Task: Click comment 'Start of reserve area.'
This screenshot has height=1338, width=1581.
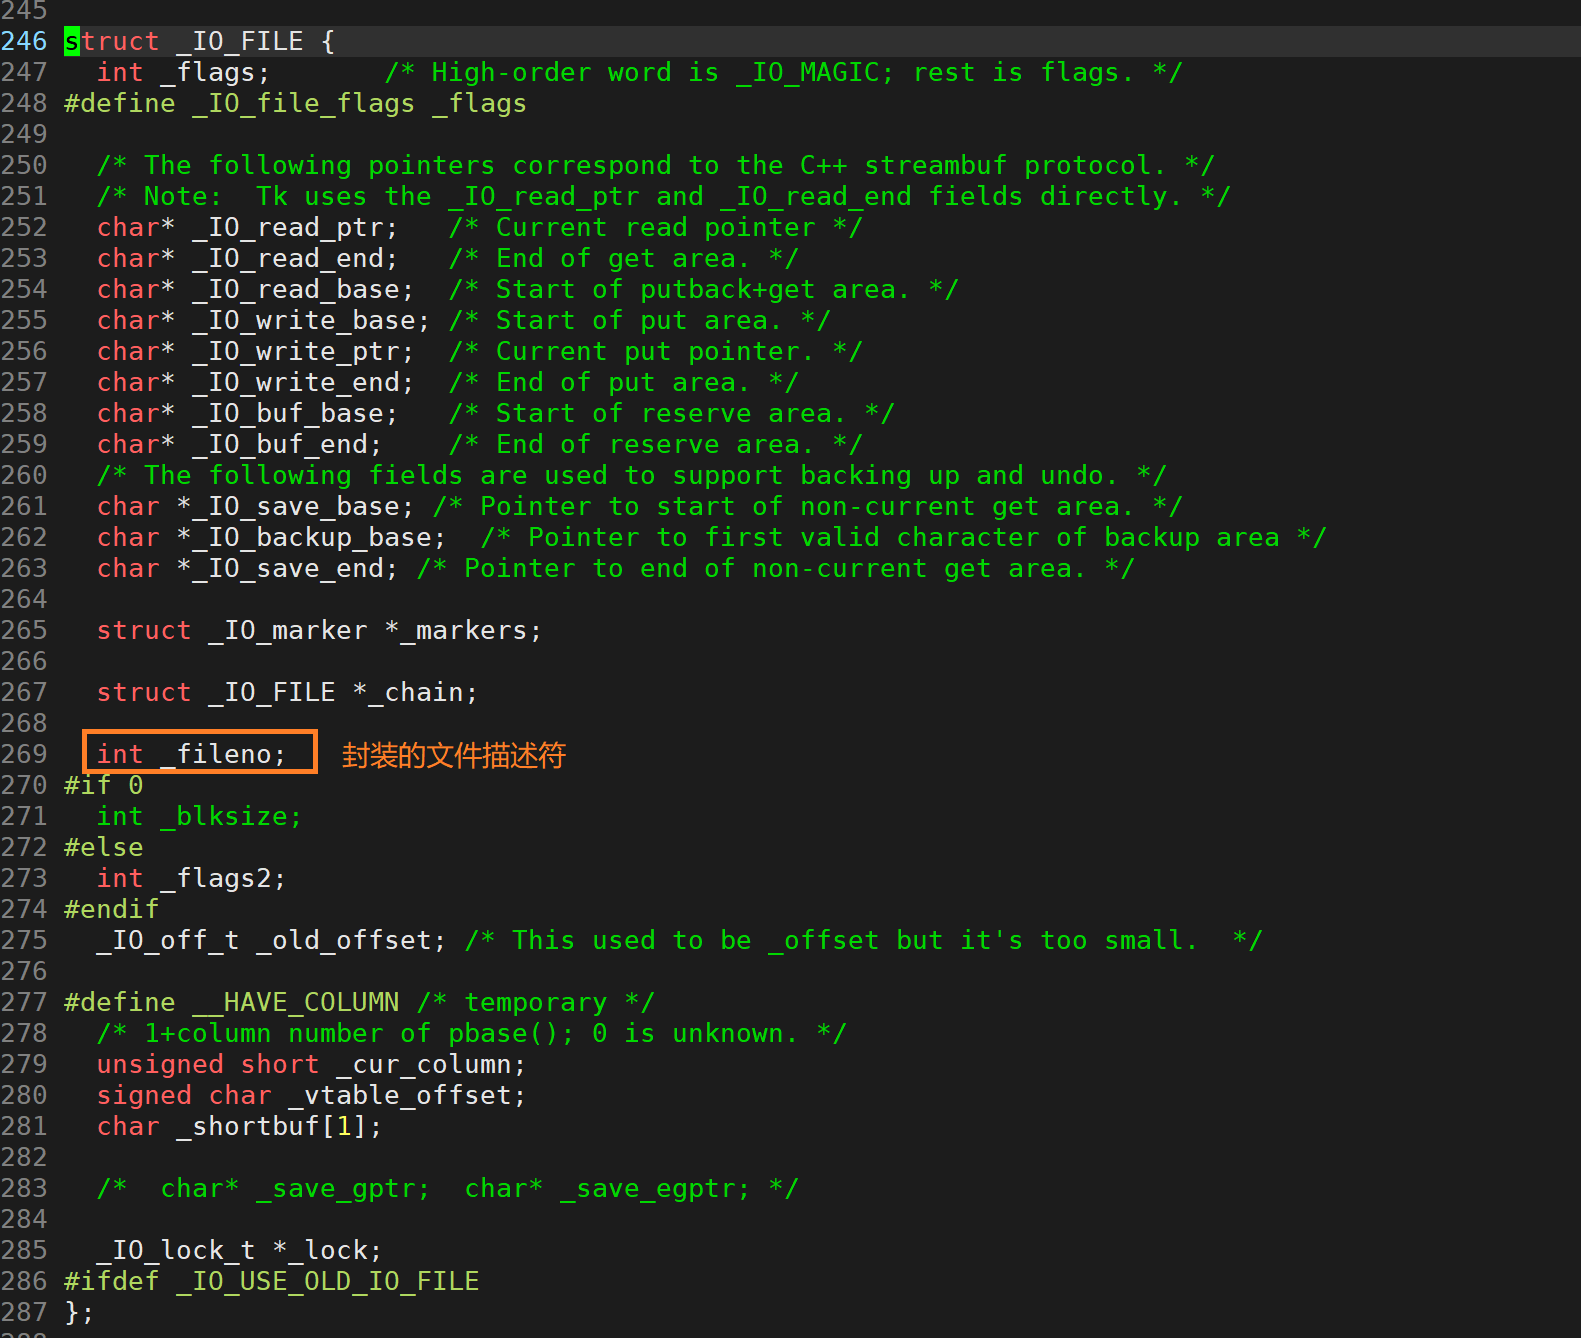Action: click(x=671, y=413)
